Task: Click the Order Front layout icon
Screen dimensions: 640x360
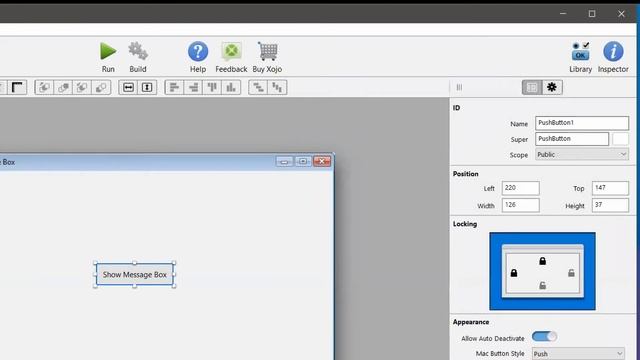Action: click(x=63, y=87)
